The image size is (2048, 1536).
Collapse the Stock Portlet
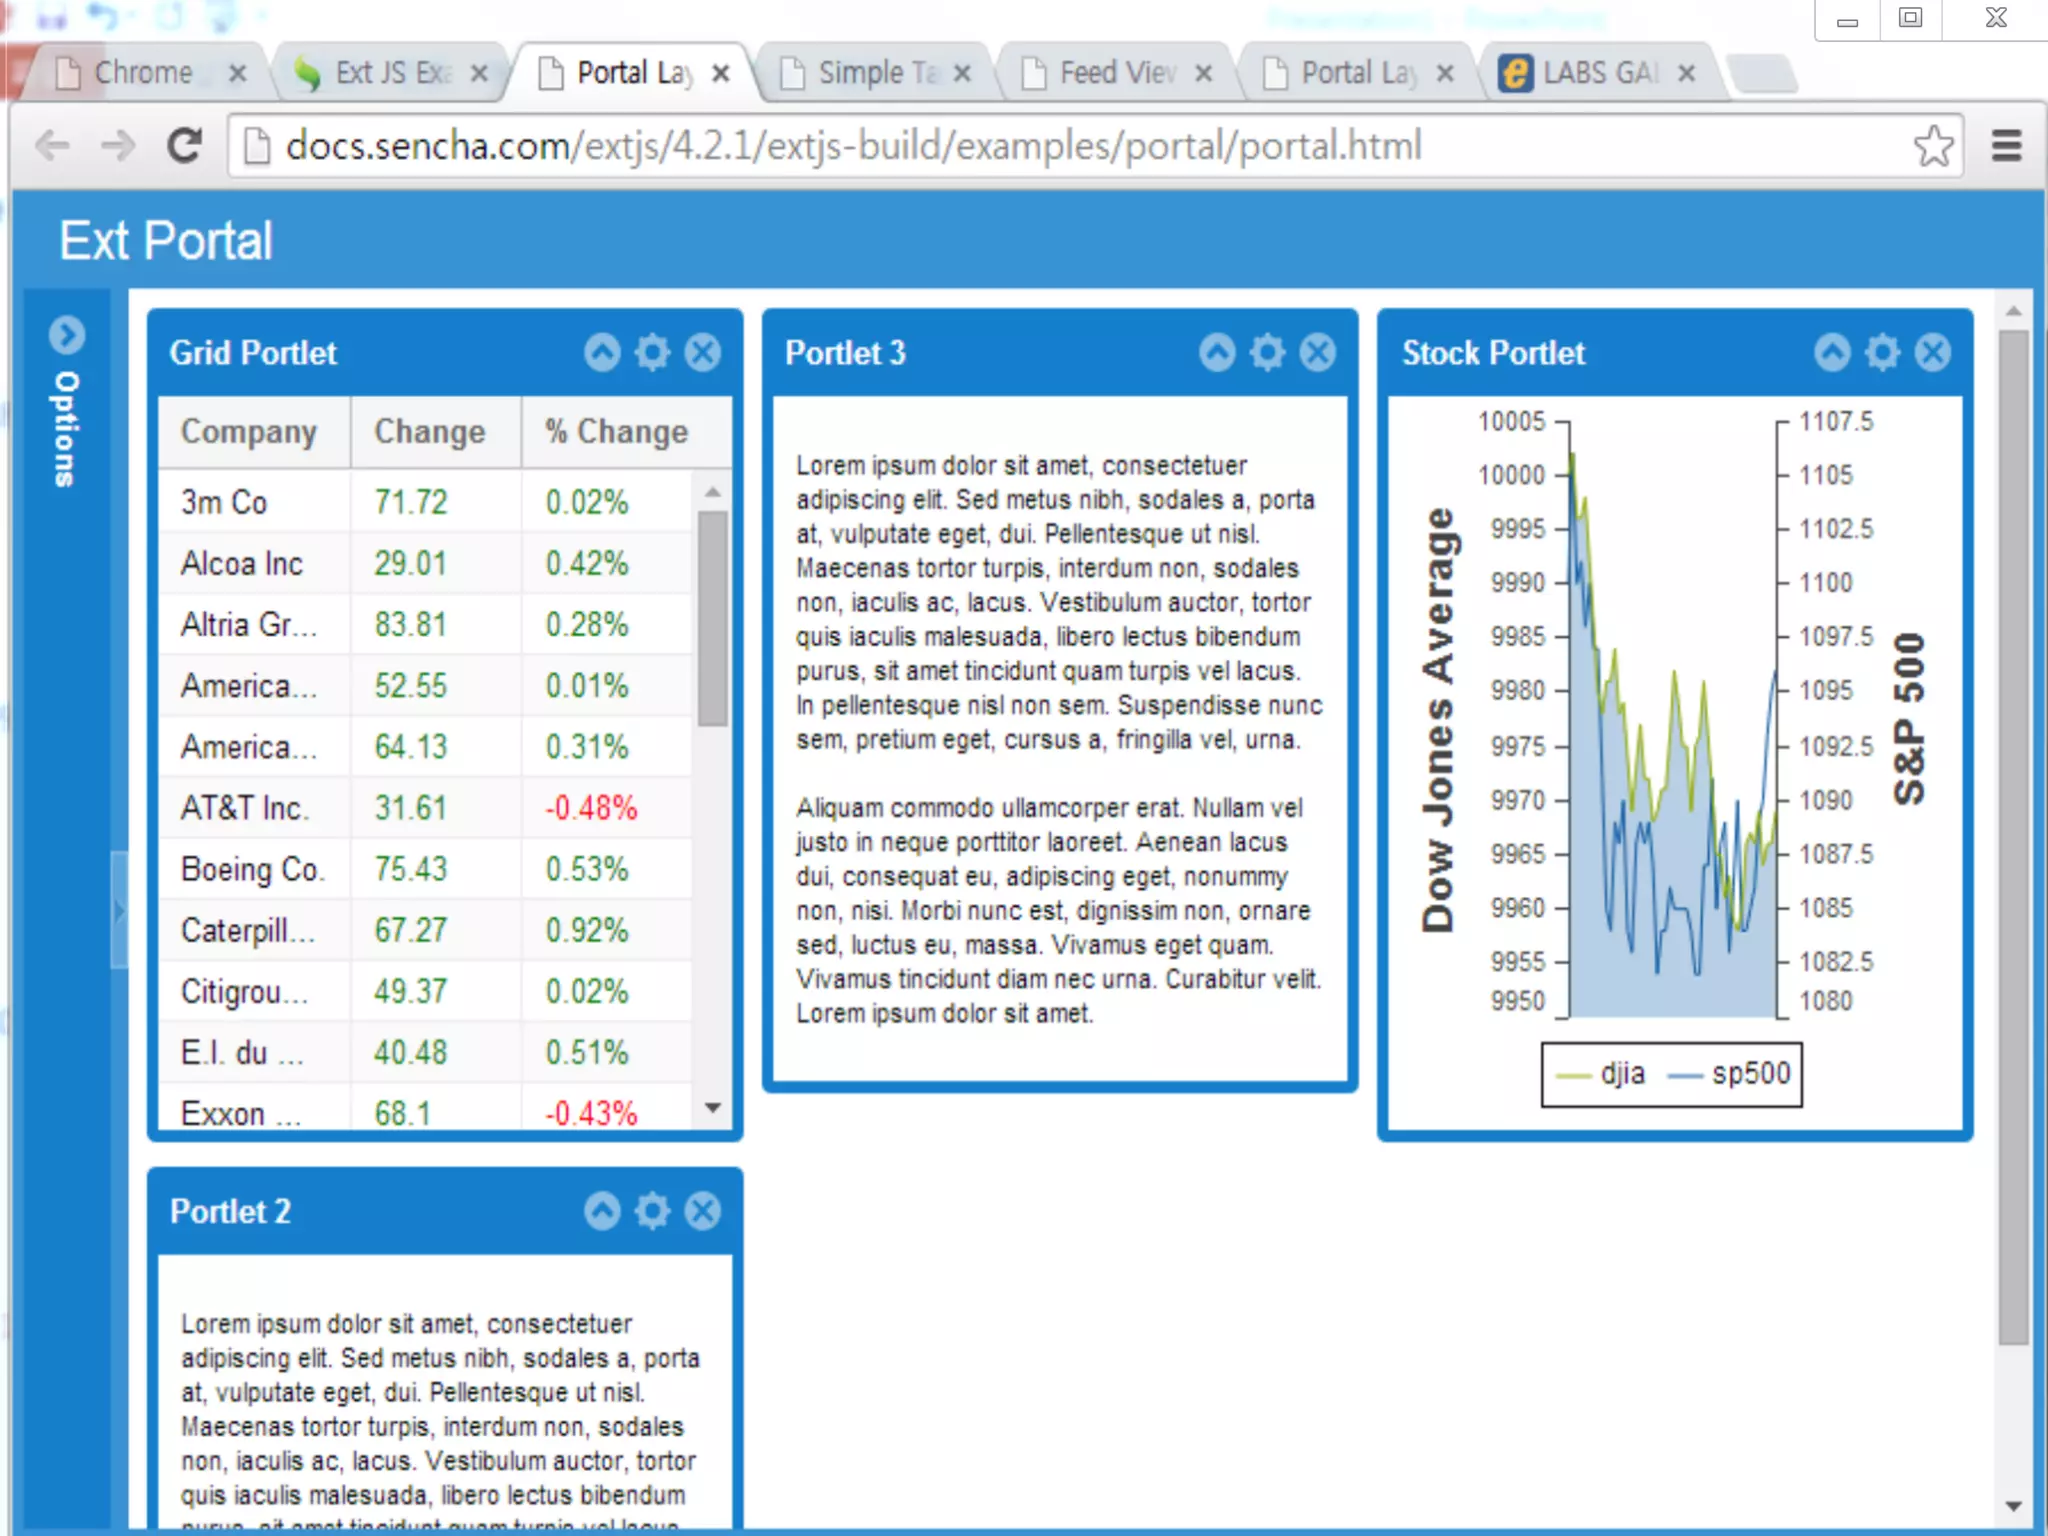point(1832,352)
